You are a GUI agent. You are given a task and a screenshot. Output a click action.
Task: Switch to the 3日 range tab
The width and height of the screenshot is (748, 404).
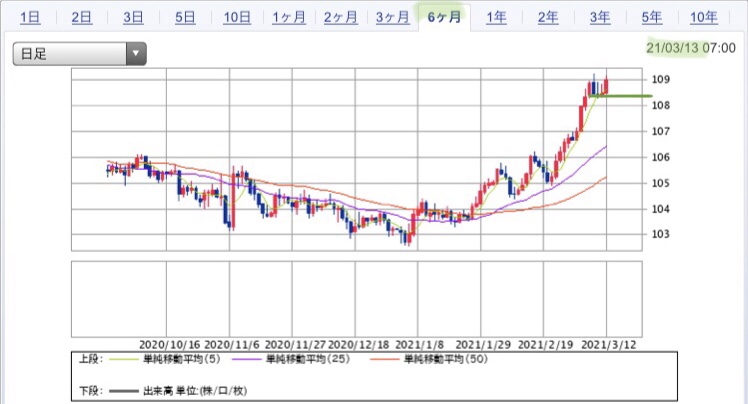[133, 18]
